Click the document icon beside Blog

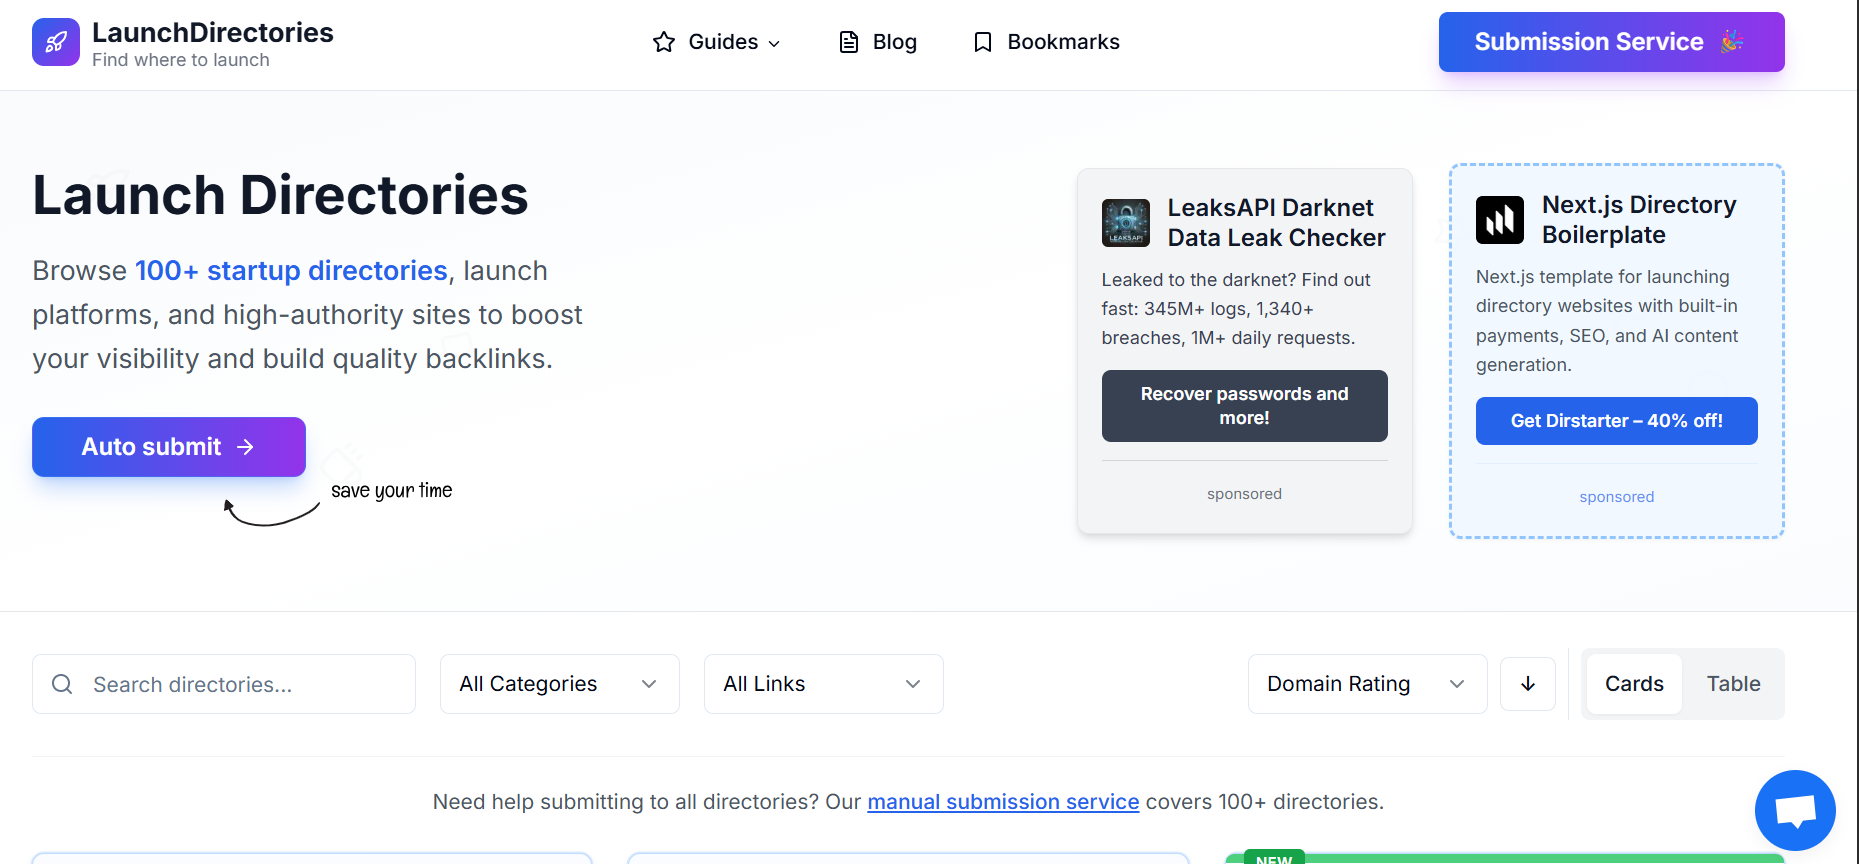849,42
